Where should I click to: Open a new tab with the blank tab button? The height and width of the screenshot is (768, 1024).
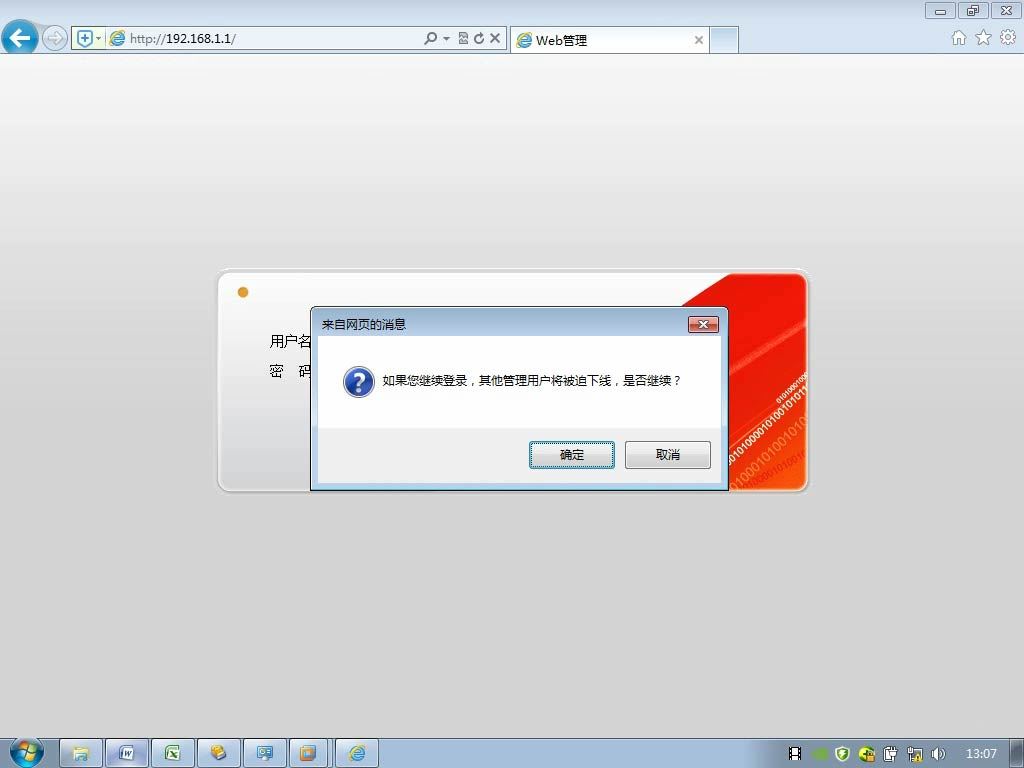click(x=724, y=40)
